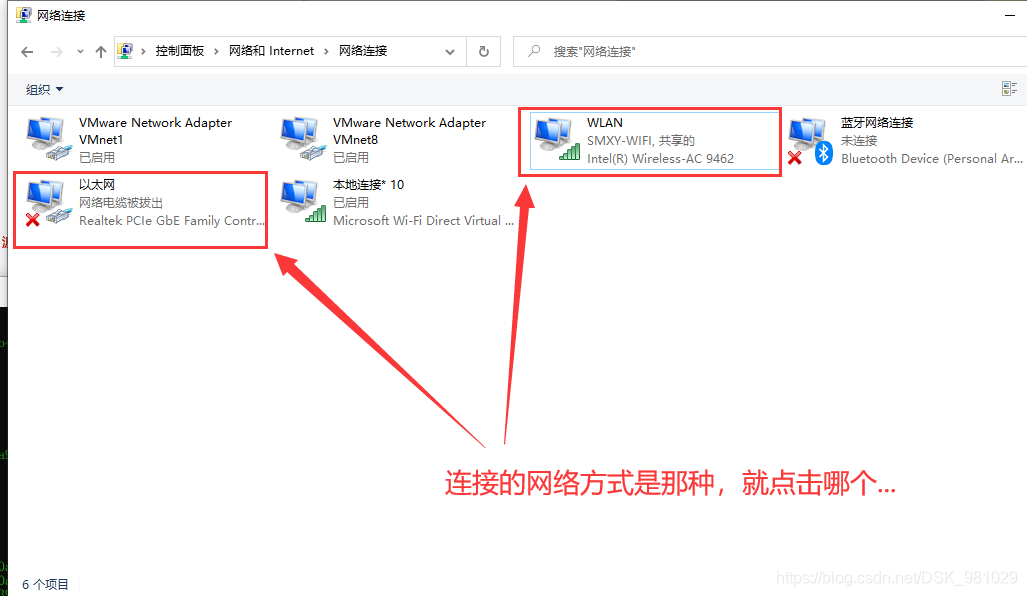Go back with the back arrow
1027x596 pixels.
click(x=27, y=52)
